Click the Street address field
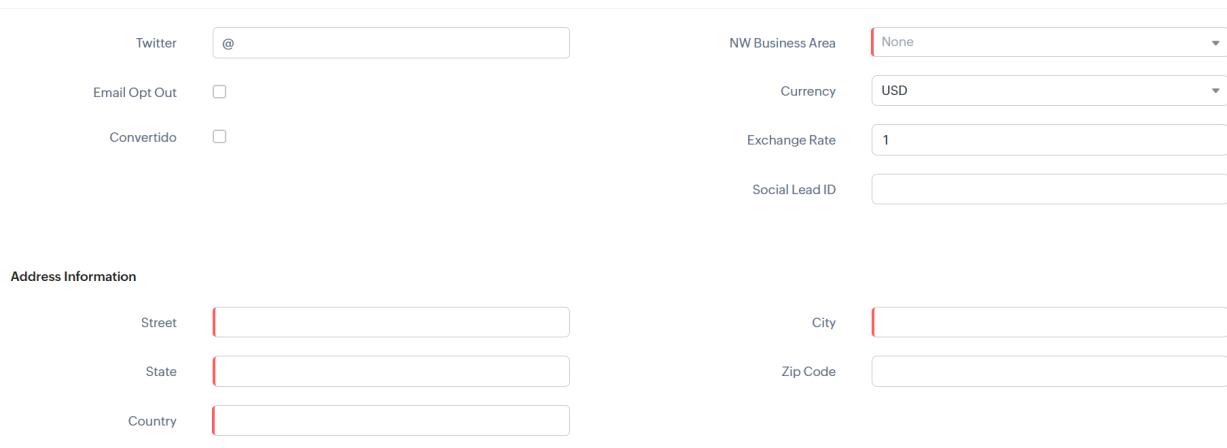Screen dimensions: 1227x448 [x=391, y=322]
